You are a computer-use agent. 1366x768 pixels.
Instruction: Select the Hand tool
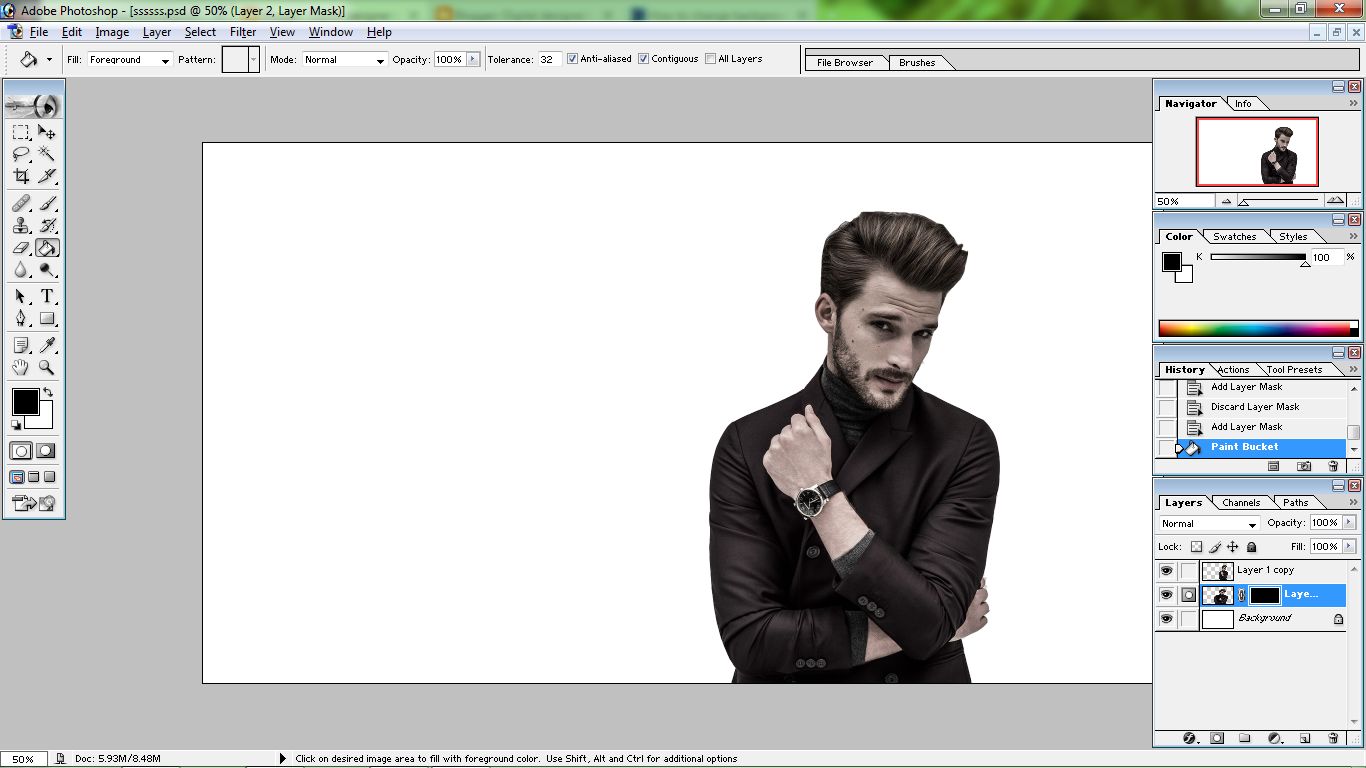pyautogui.click(x=21, y=367)
